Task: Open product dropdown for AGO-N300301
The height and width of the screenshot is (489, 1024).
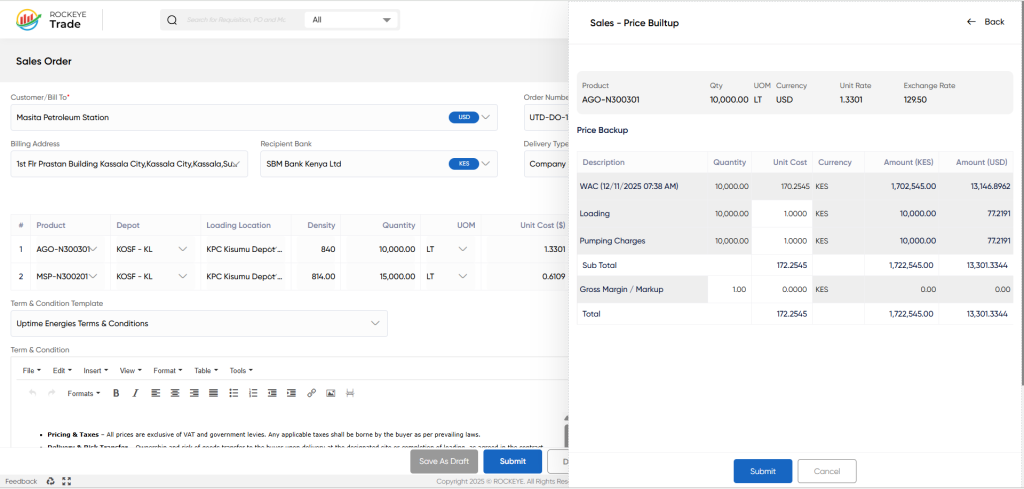Action: coord(94,249)
